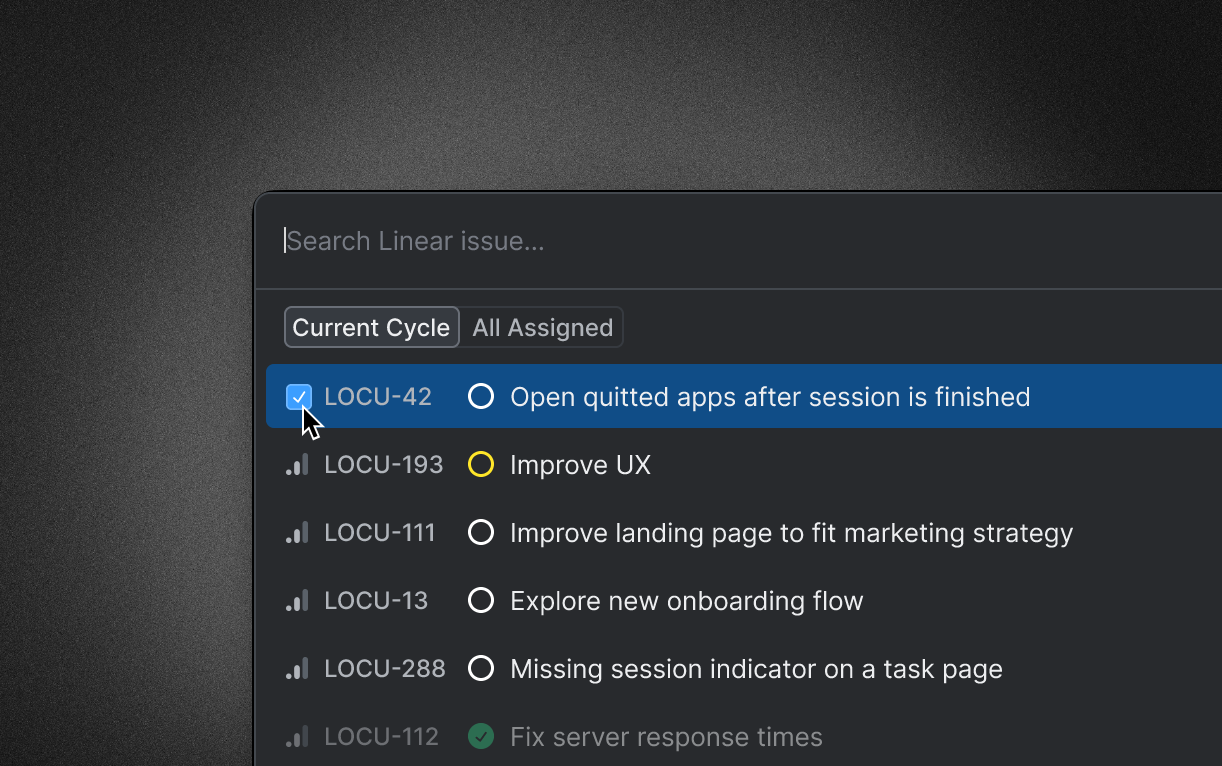Image resolution: width=1222 pixels, height=766 pixels.
Task: Open "Missing session indicator on a task page"
Action: [756, 669]
